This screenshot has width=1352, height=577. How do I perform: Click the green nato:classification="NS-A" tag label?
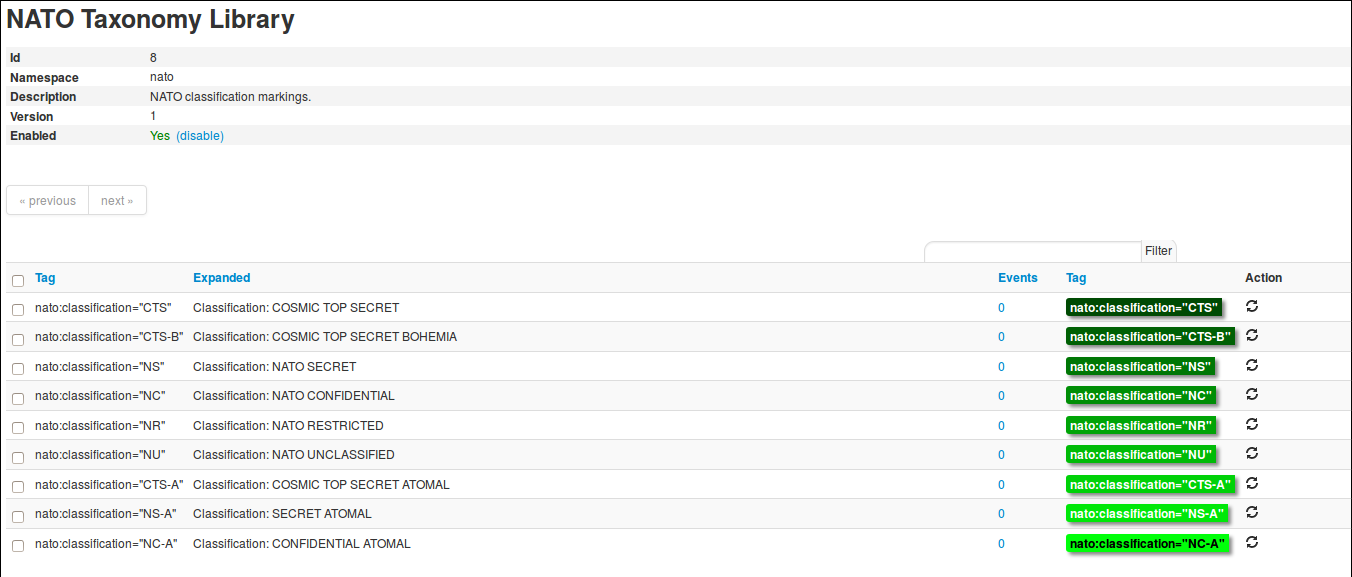(x=1146, y=514)
